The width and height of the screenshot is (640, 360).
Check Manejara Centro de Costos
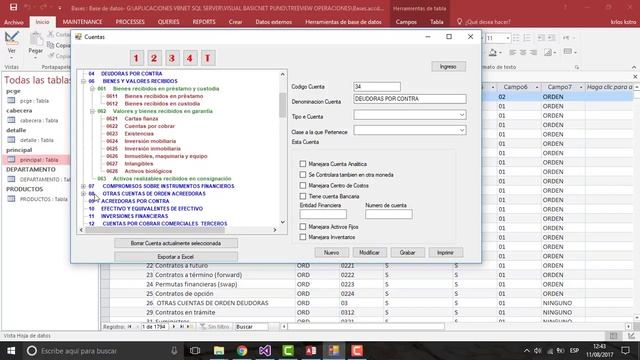tap(303, 185)
